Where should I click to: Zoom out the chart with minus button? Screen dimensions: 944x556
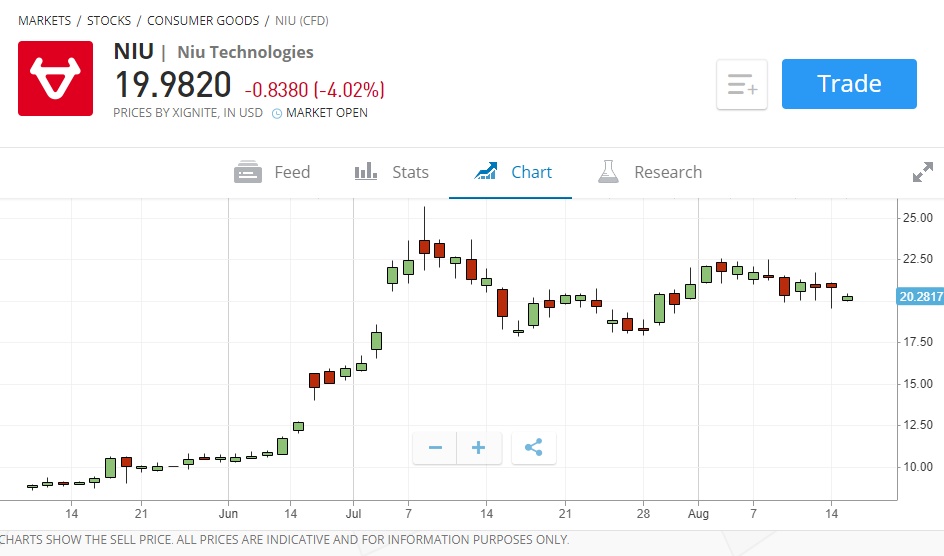pyautogui.click(x=435, y=448)
